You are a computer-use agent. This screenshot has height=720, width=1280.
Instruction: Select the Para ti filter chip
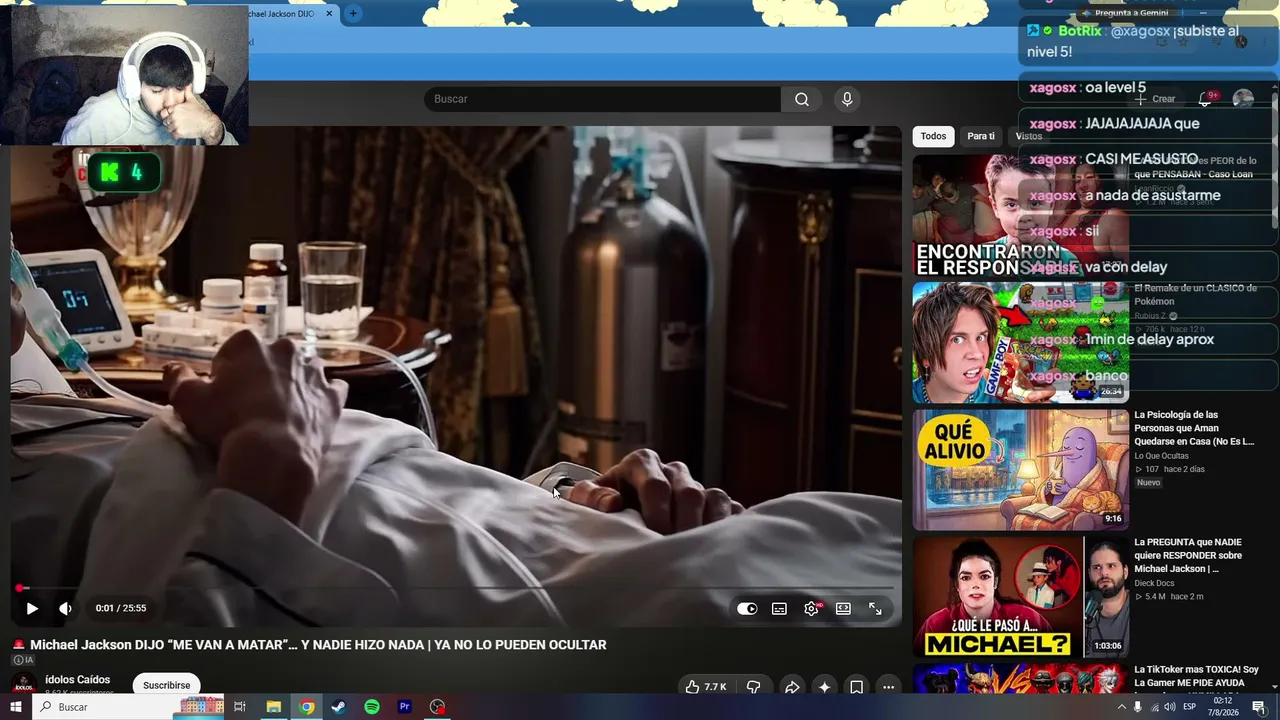(981, 136)
